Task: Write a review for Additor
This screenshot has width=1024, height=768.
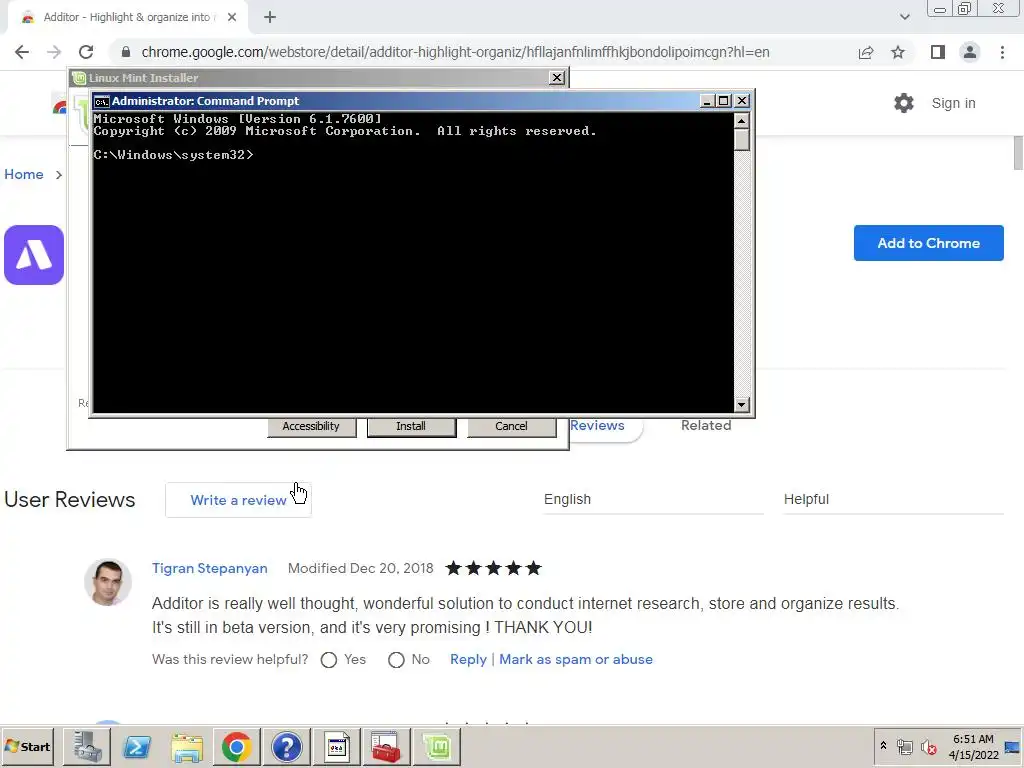Action: pos(238,500)
